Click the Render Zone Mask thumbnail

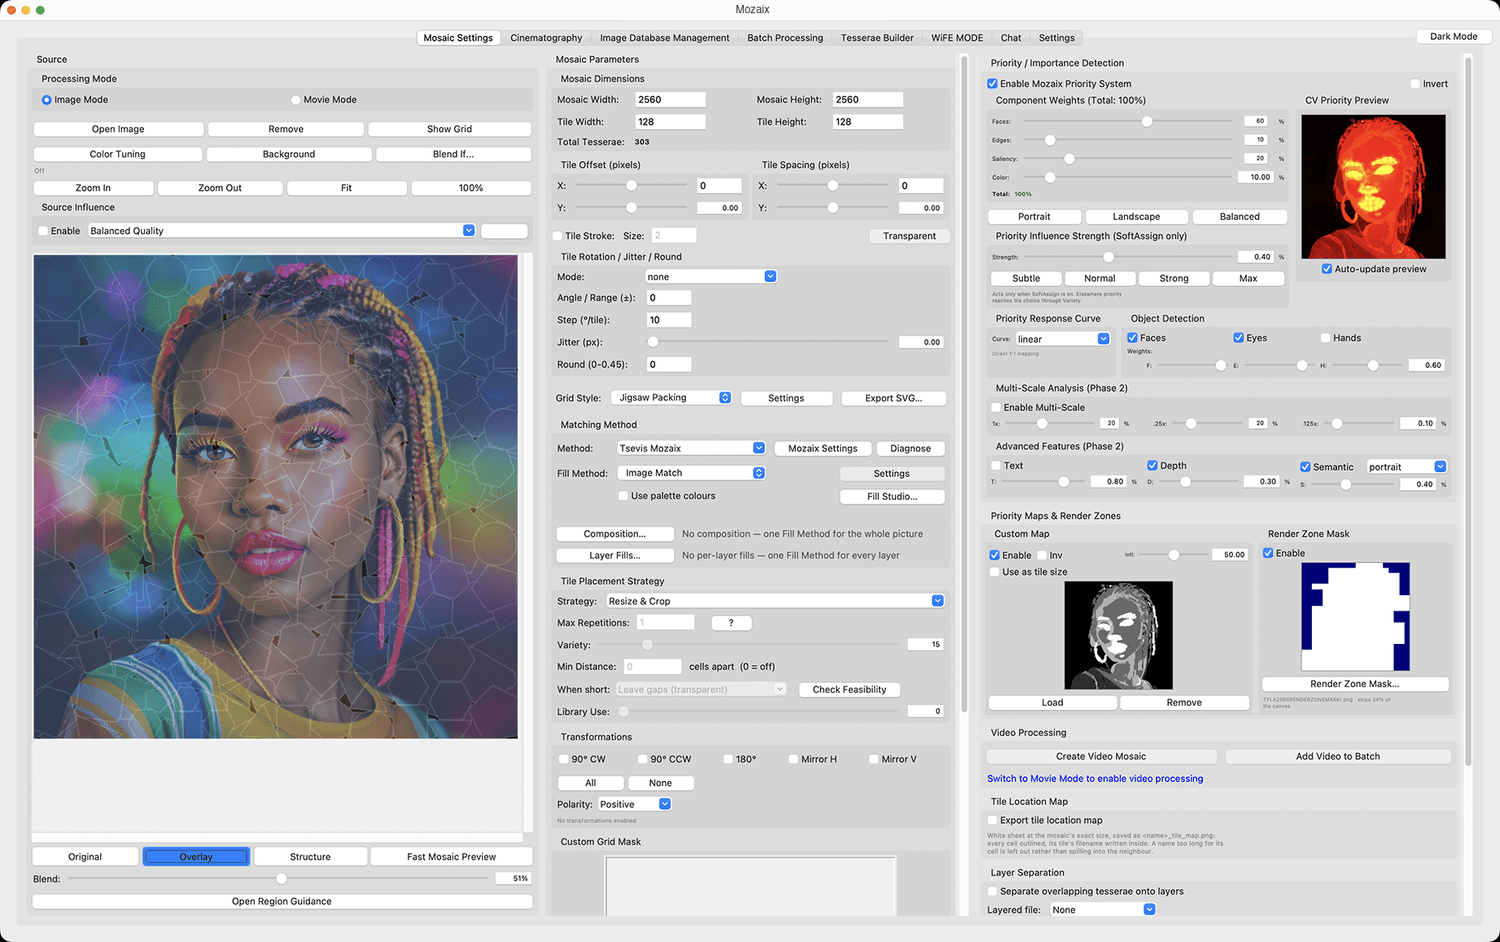point(1356,616)
